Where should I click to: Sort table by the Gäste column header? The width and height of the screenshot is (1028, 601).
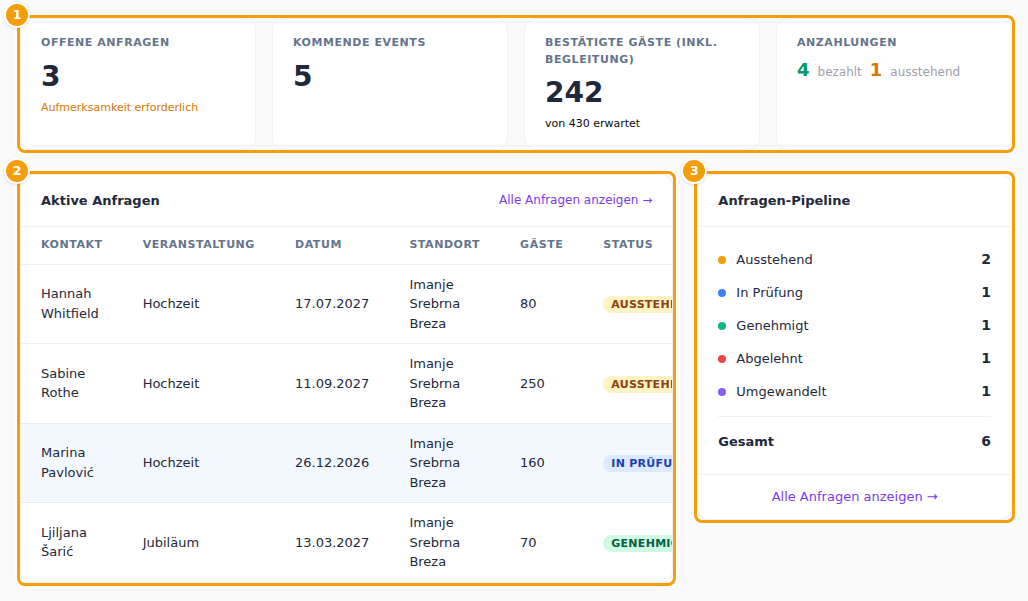tap(541, 244)
